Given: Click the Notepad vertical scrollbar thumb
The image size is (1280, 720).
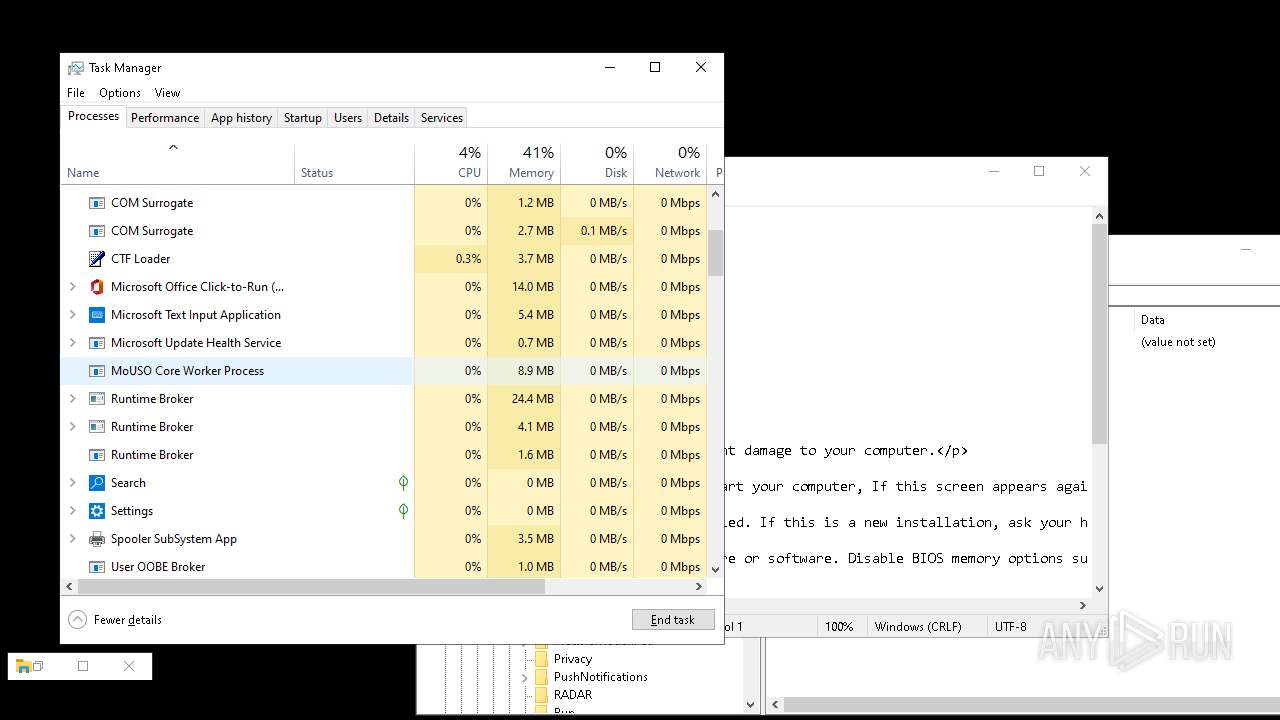Looking at the screenshot, I should [1099, 334].
